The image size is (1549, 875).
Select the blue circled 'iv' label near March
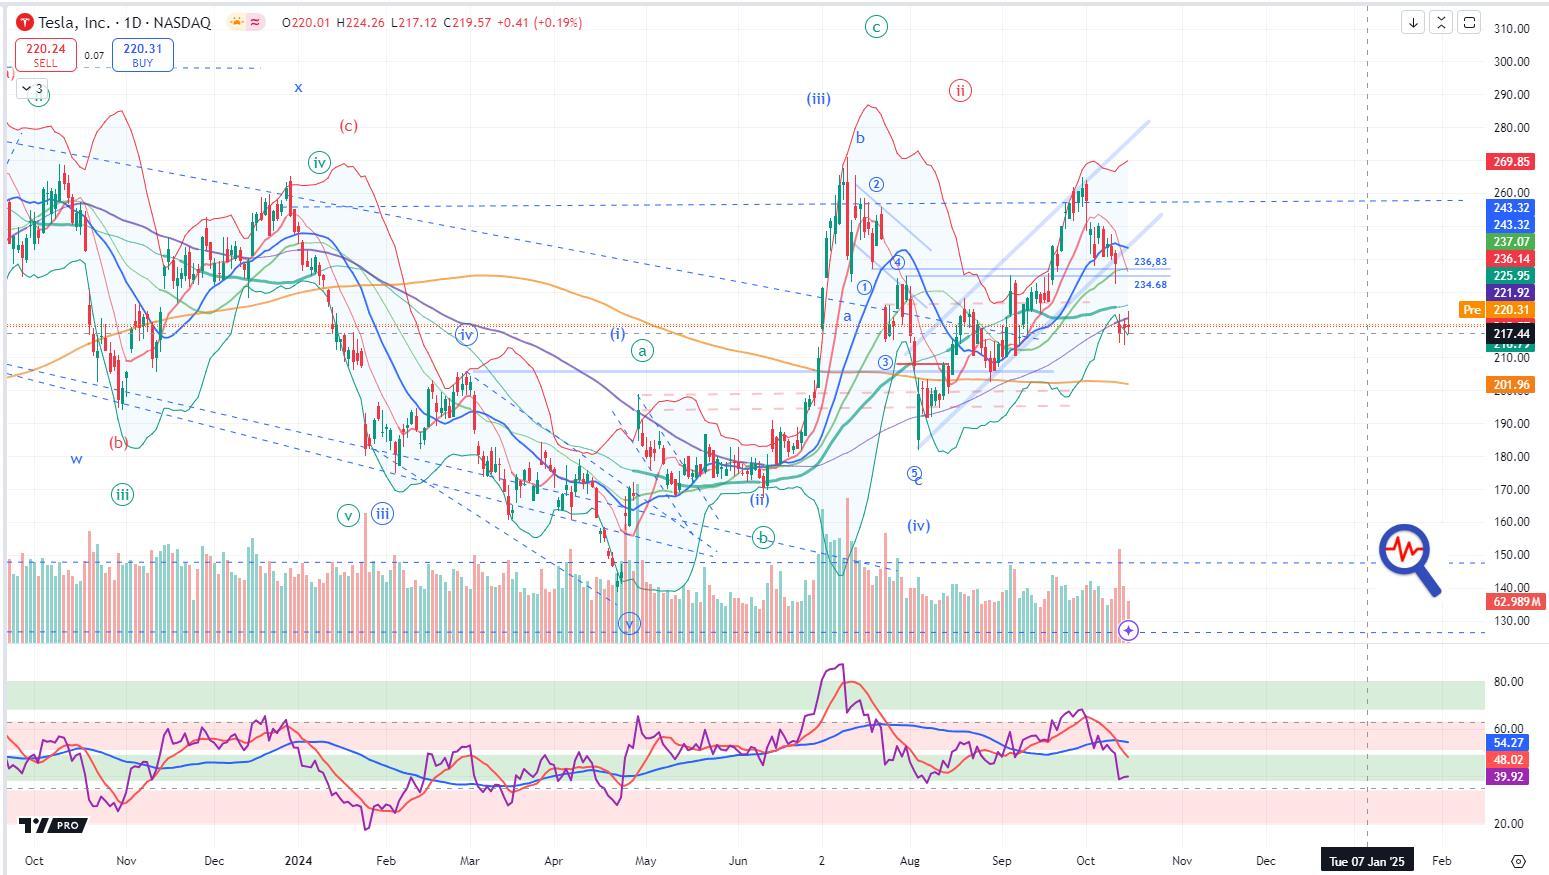pyautogui.click(x=466, y=335)
